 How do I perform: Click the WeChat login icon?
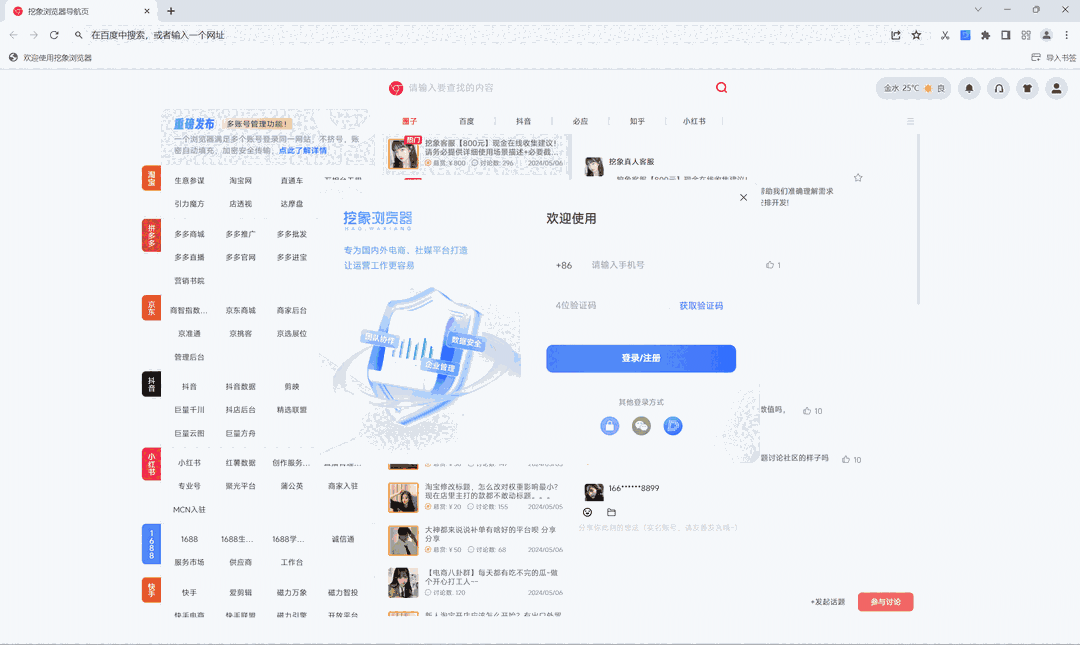pyautogui.click(x=641, y=426)
